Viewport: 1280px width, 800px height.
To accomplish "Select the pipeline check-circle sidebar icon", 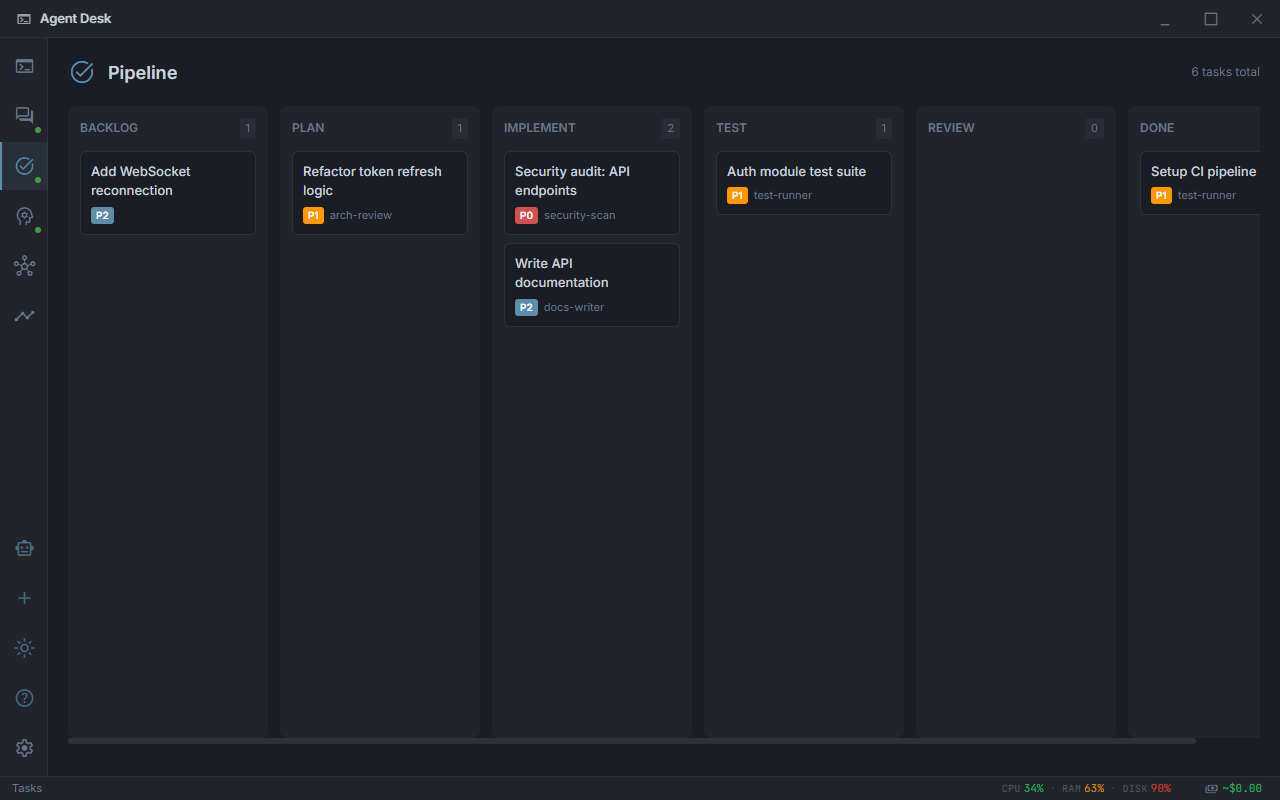I will (x=24, y=166).
